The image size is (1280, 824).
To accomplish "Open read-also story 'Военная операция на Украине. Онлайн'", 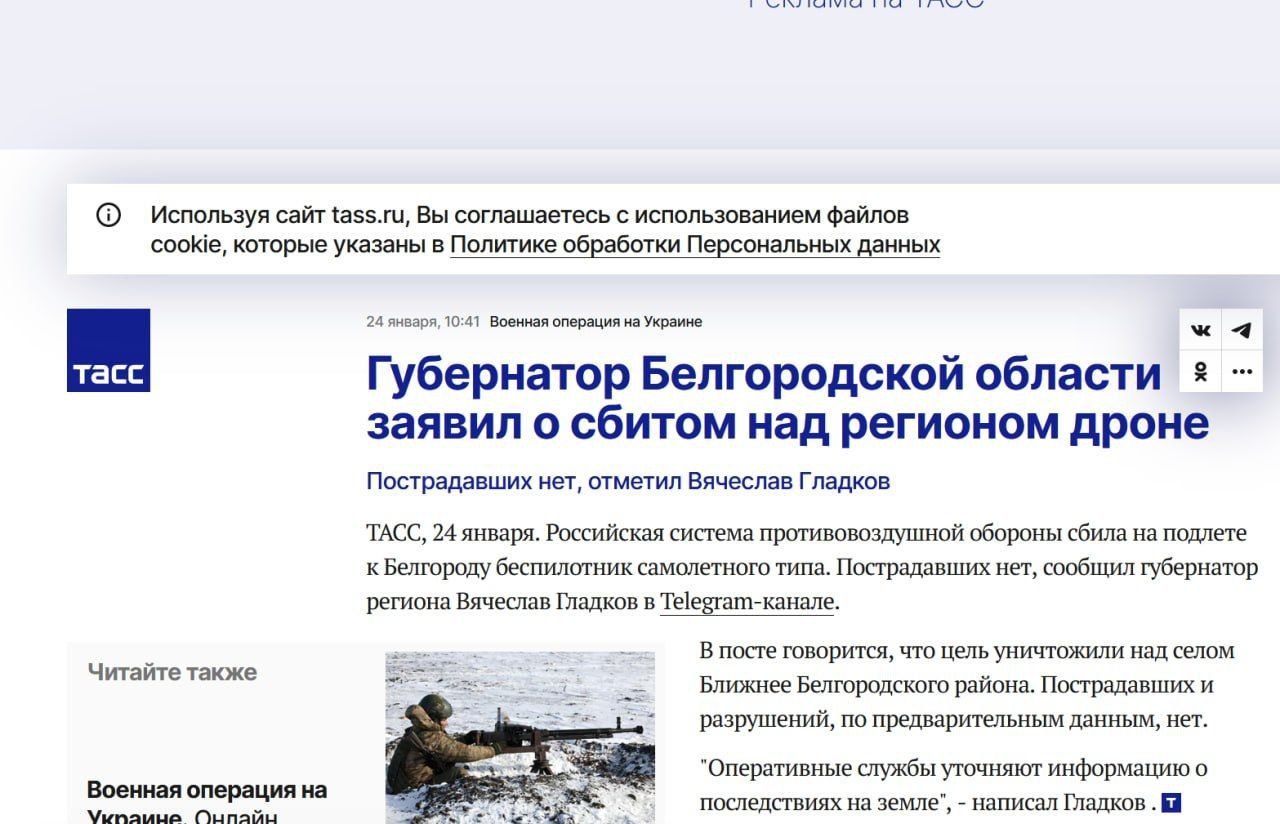I will tap(206, 802).
